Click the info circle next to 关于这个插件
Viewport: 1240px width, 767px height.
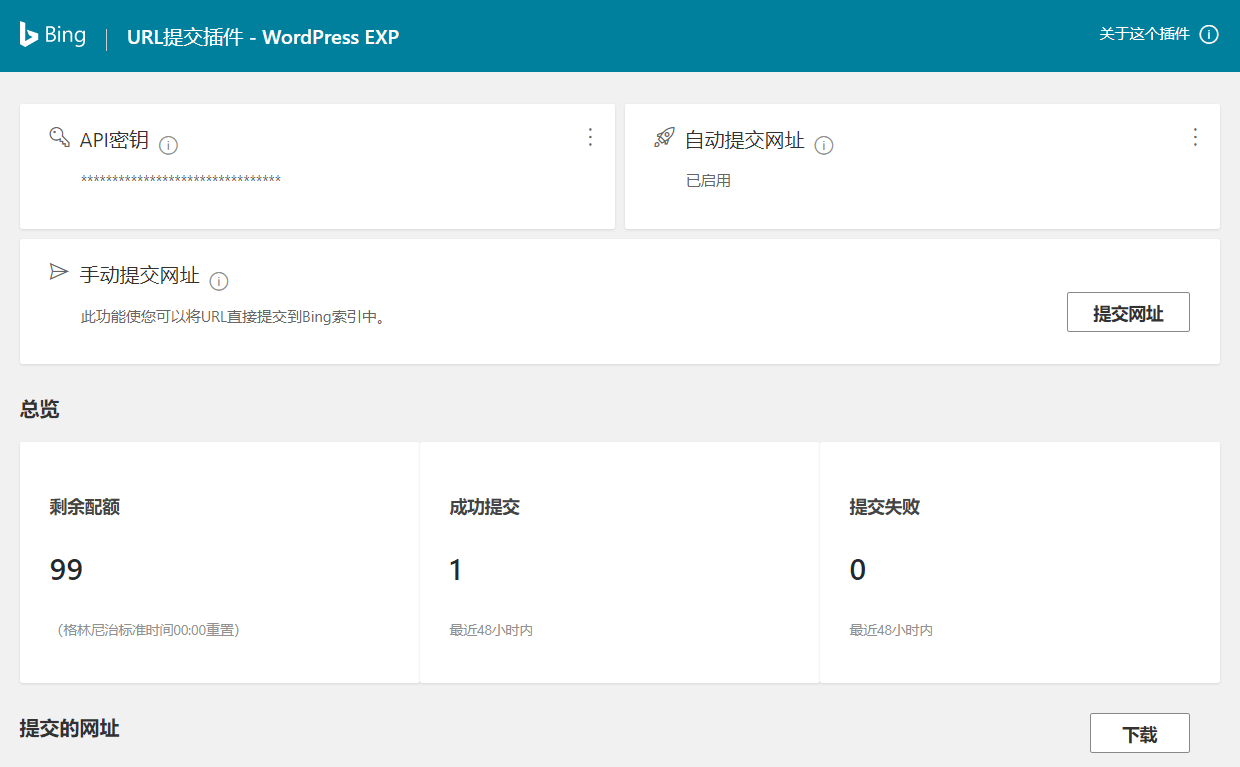(x=1209, y=35)
